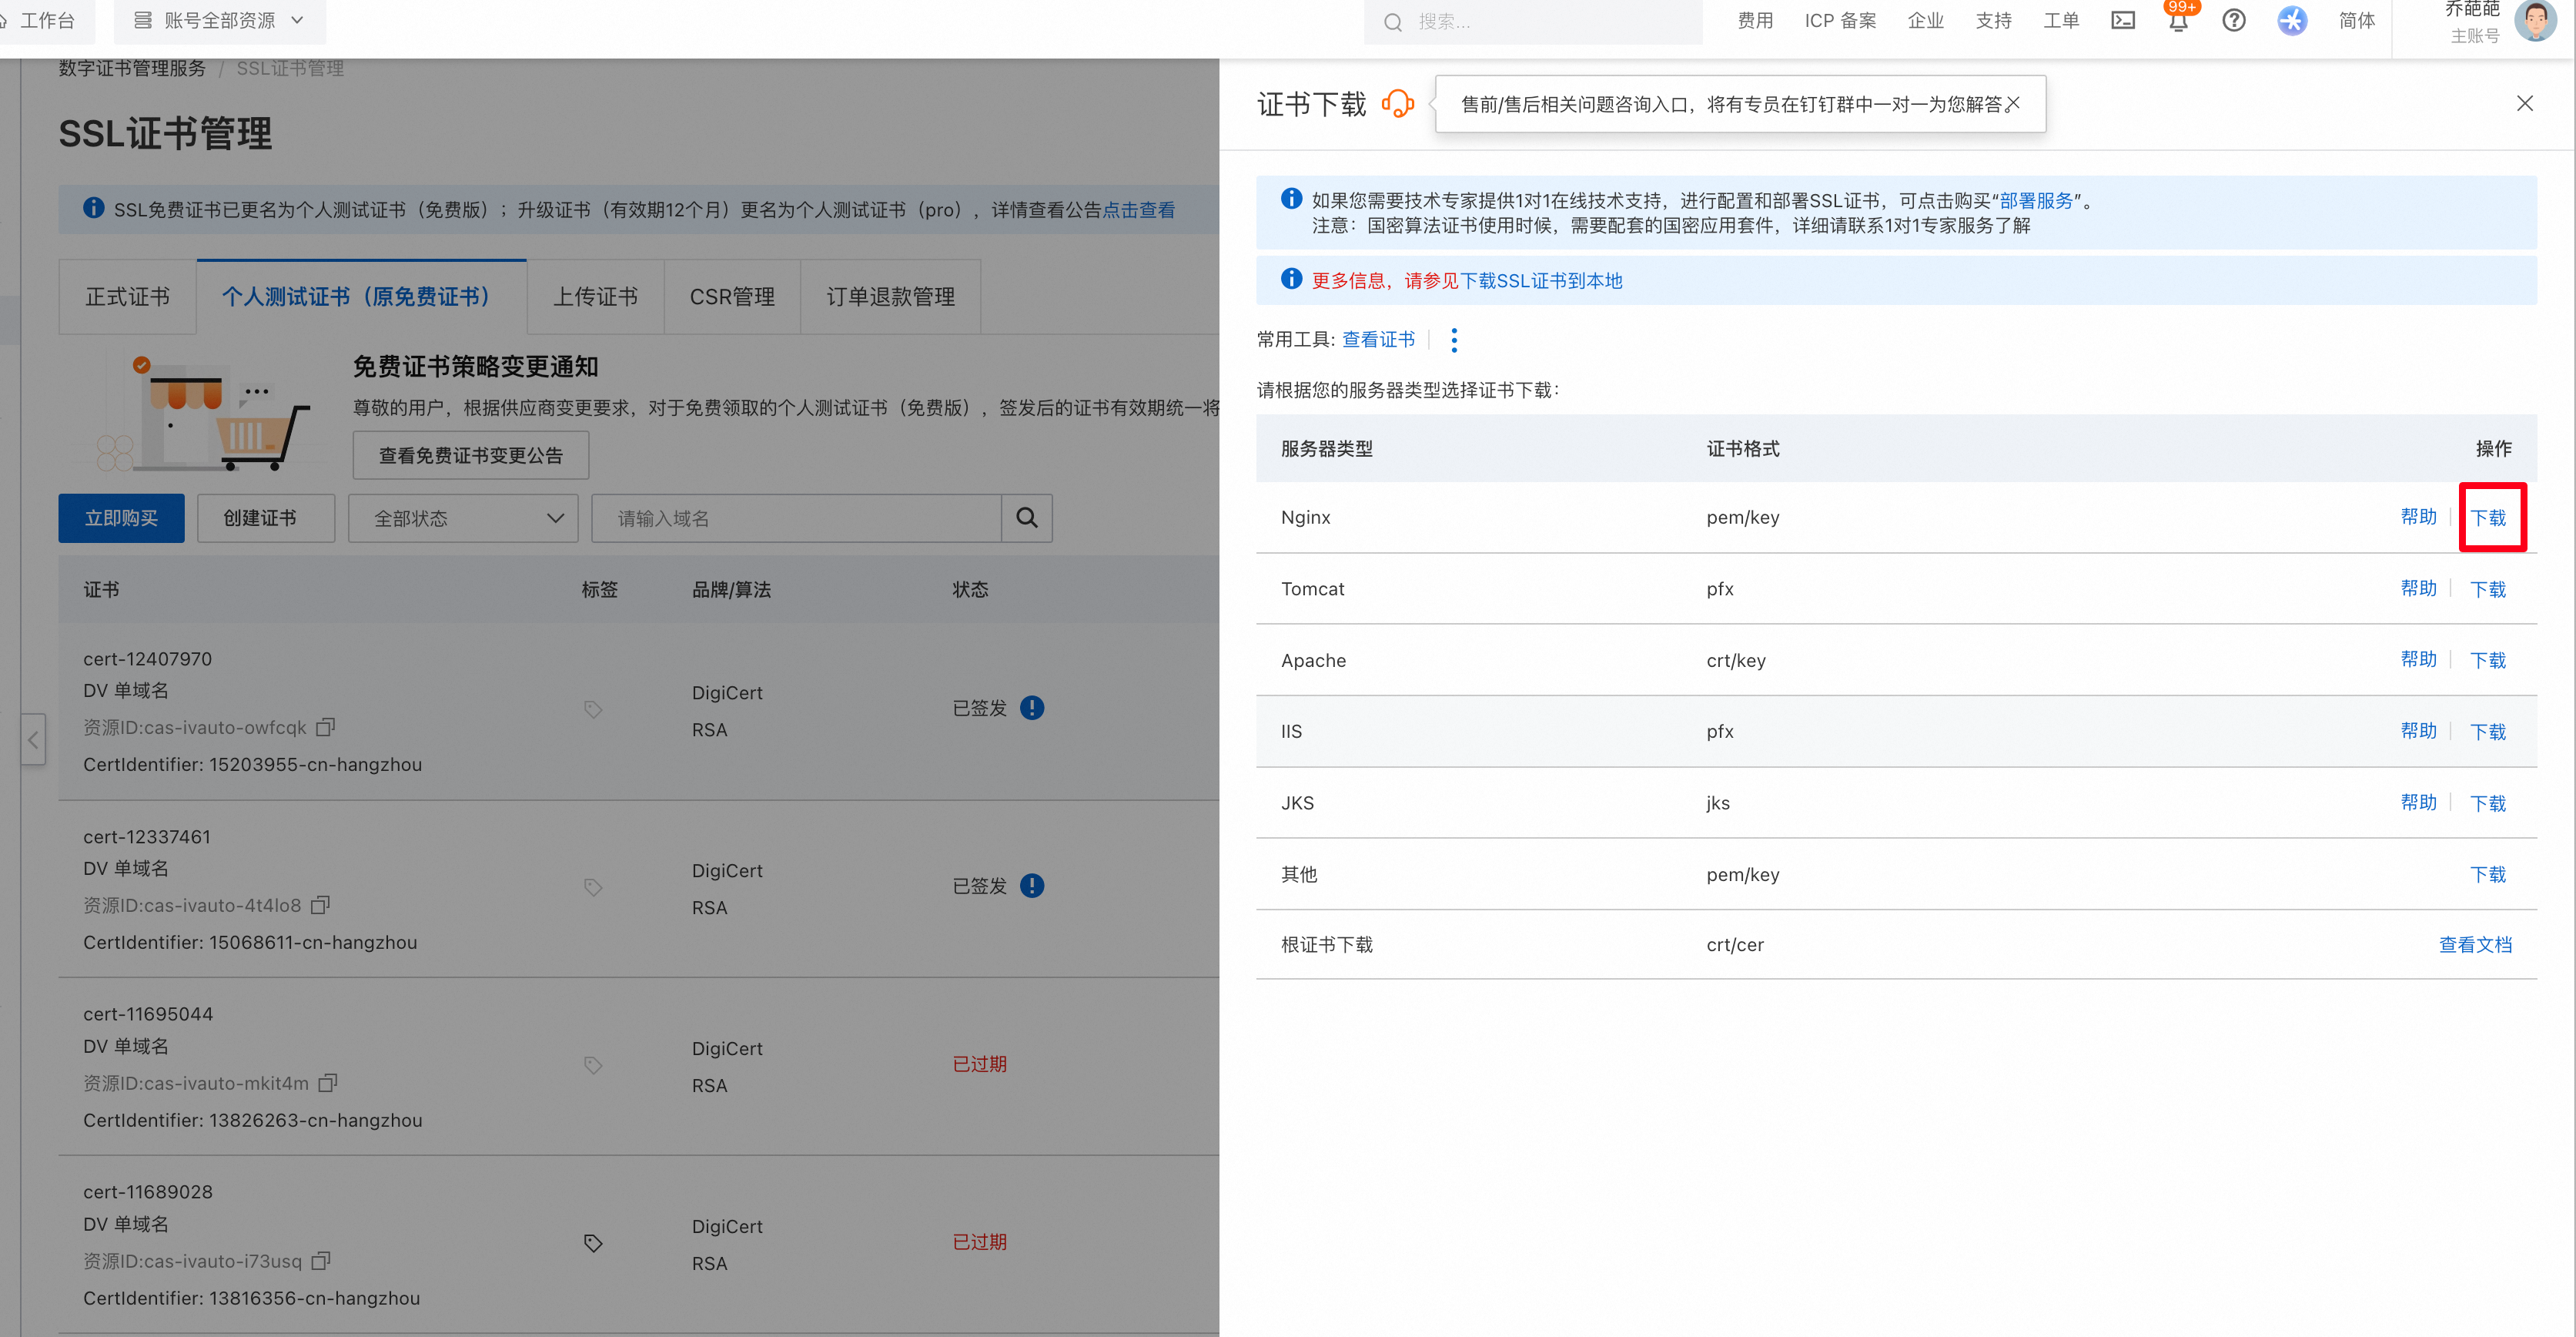
Task: Open the blue AI assistant icon
Action: 2291,20
